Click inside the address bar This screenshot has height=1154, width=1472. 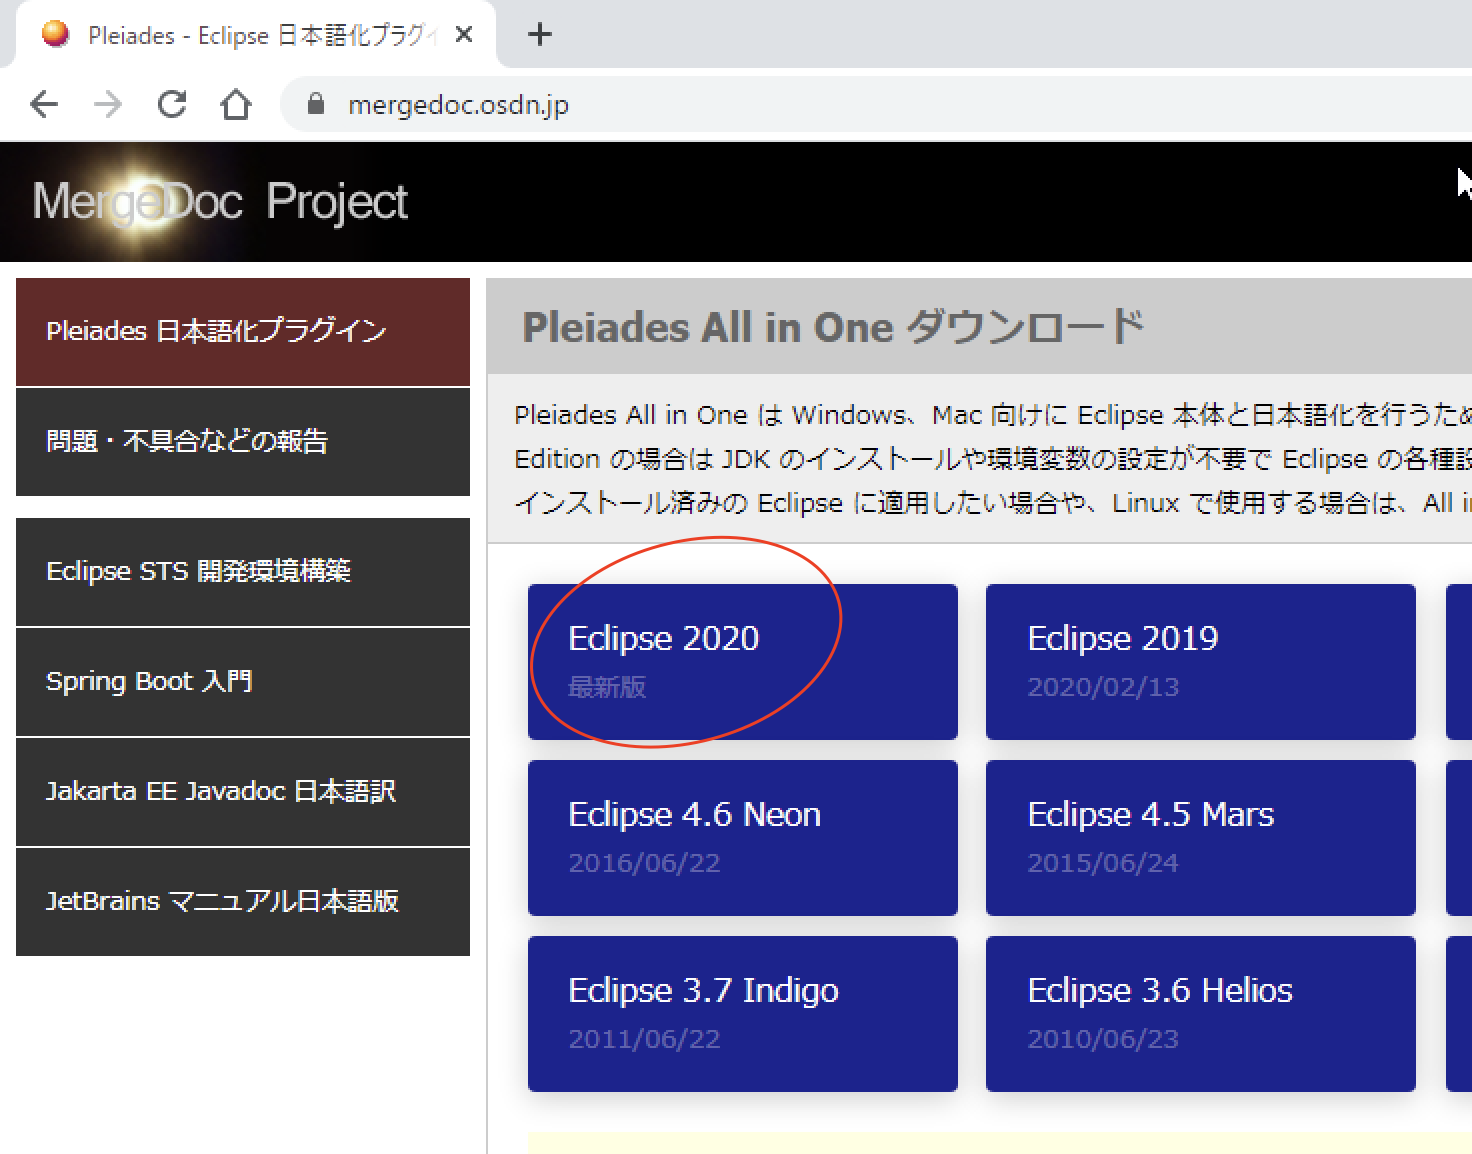click(600, 104)
